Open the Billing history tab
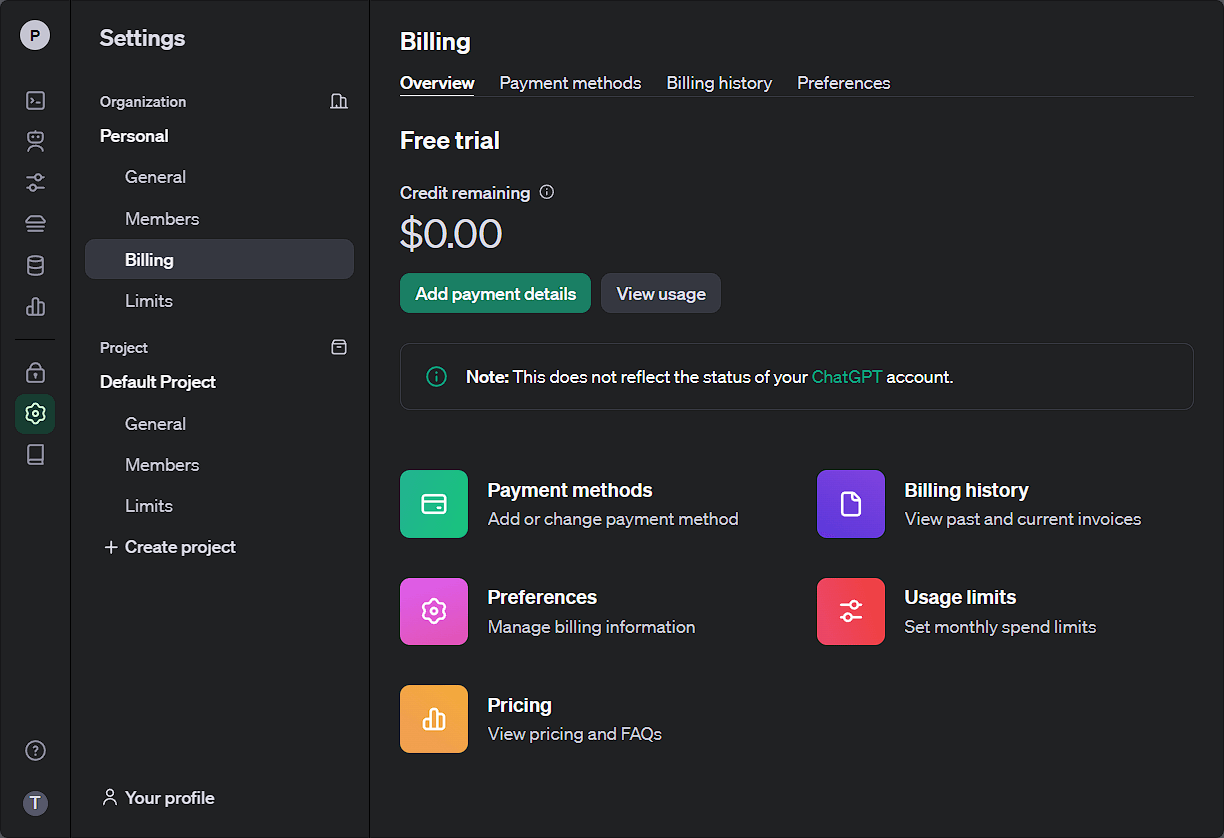This screenshot has width=1224, height=838. click(x=719, y=83)
